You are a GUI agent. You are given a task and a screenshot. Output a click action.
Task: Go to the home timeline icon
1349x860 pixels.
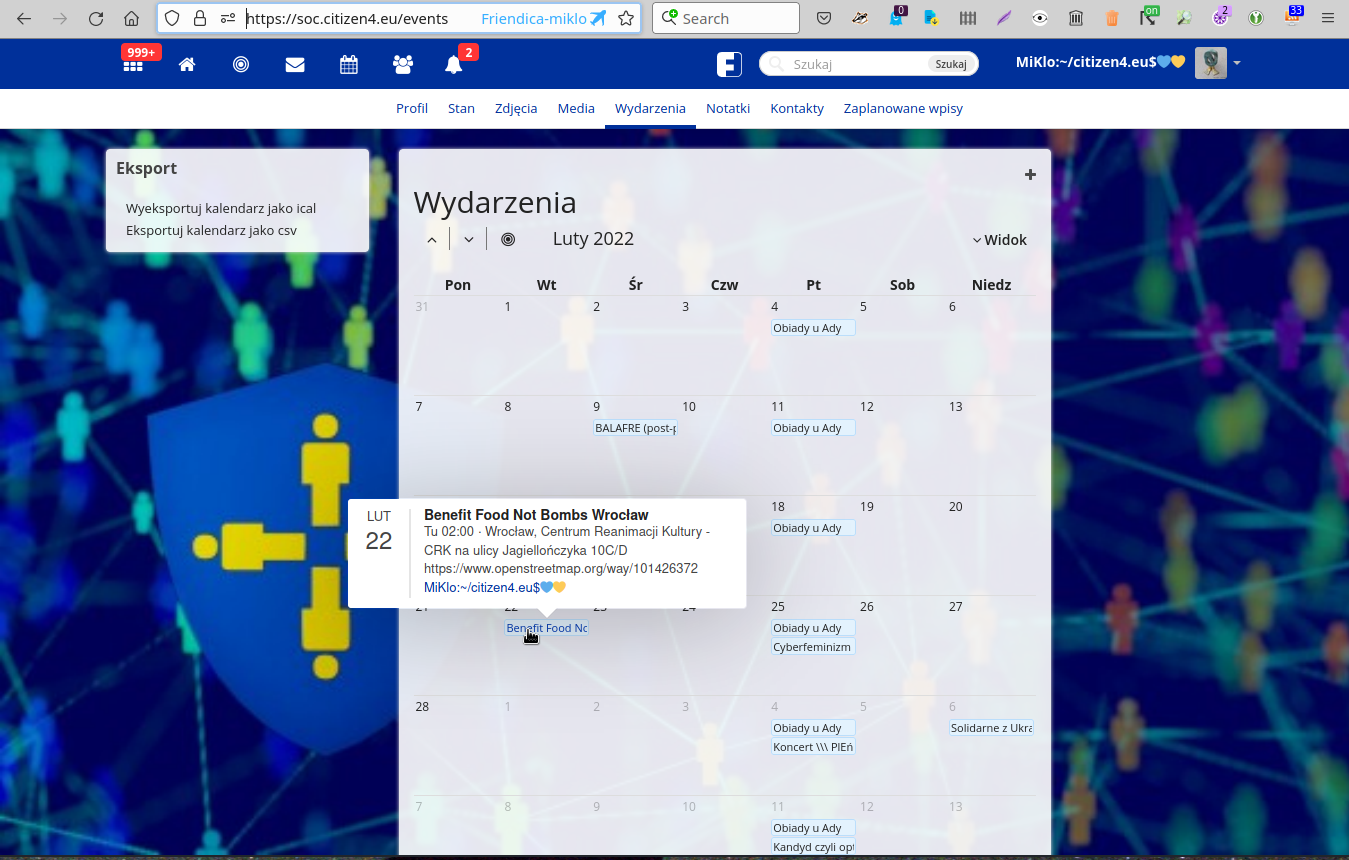pyautogui.click(x=187, y=65)
